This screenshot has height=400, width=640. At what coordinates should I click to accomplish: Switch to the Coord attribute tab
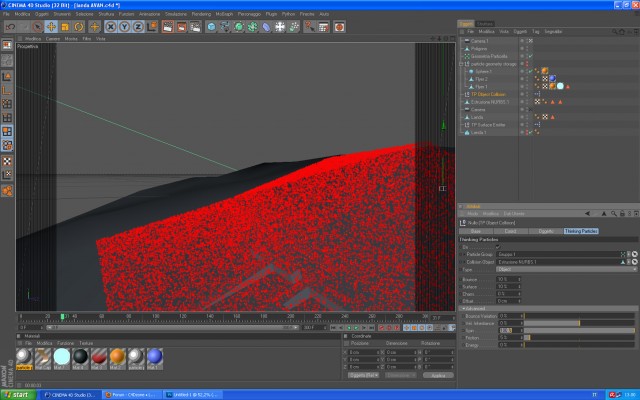point(510,231)
